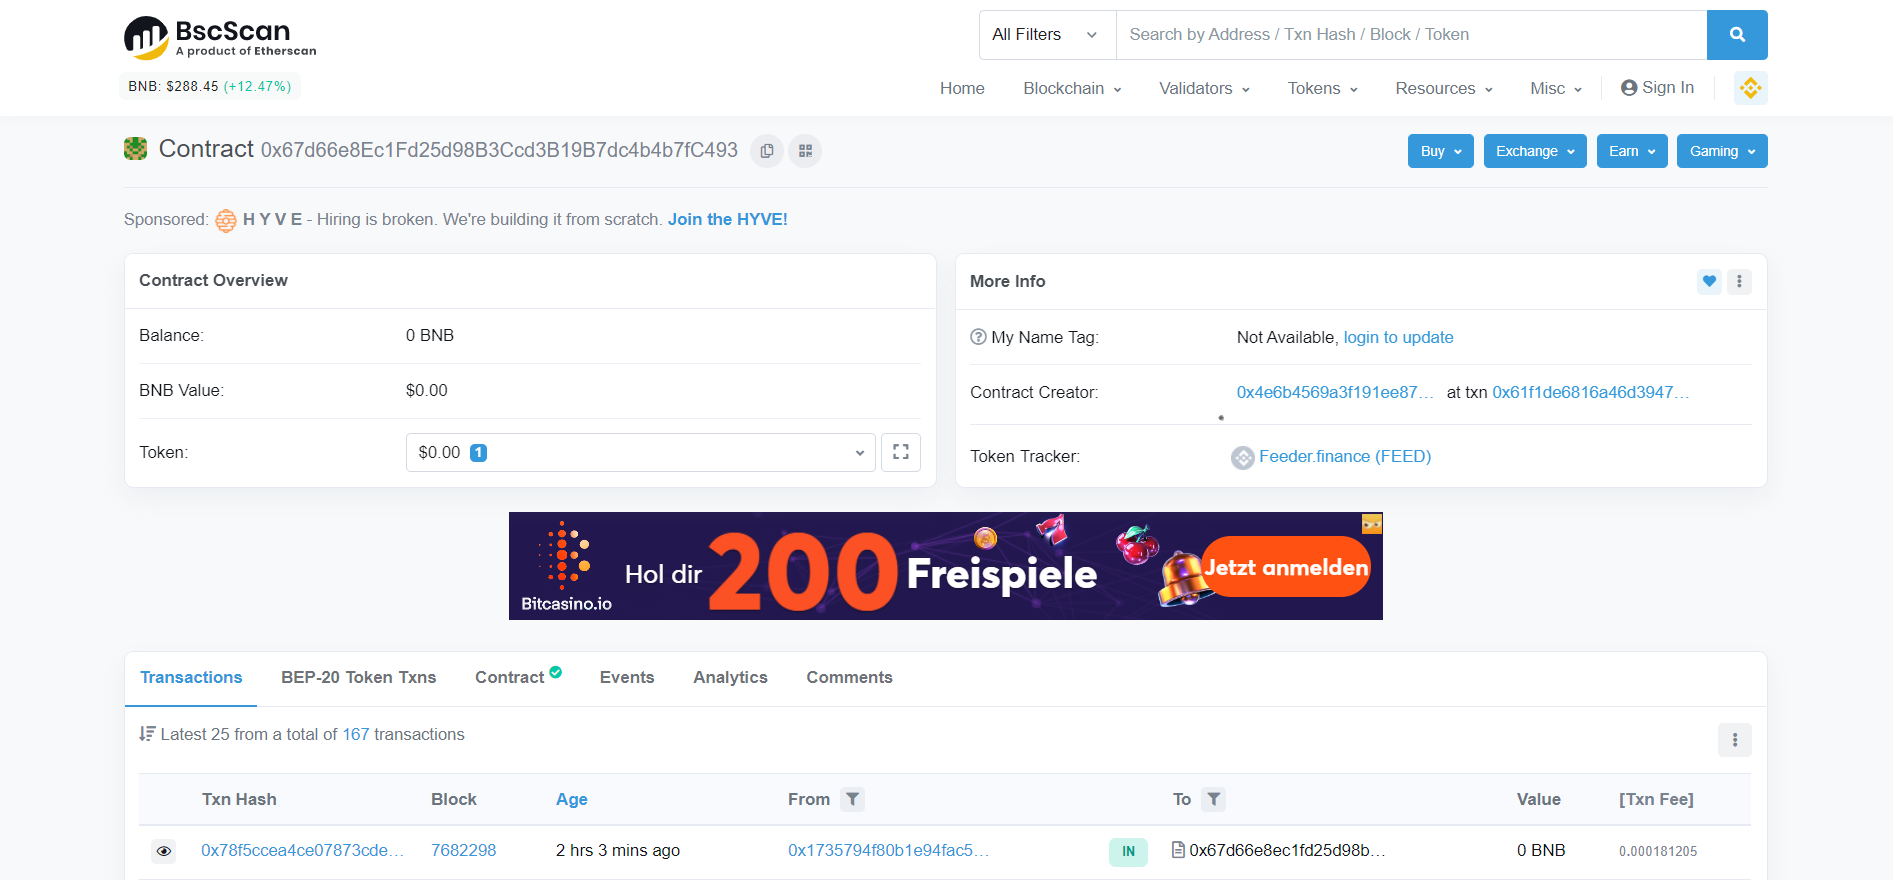Expand token holdings fullscreen view

tap(901, 452)
